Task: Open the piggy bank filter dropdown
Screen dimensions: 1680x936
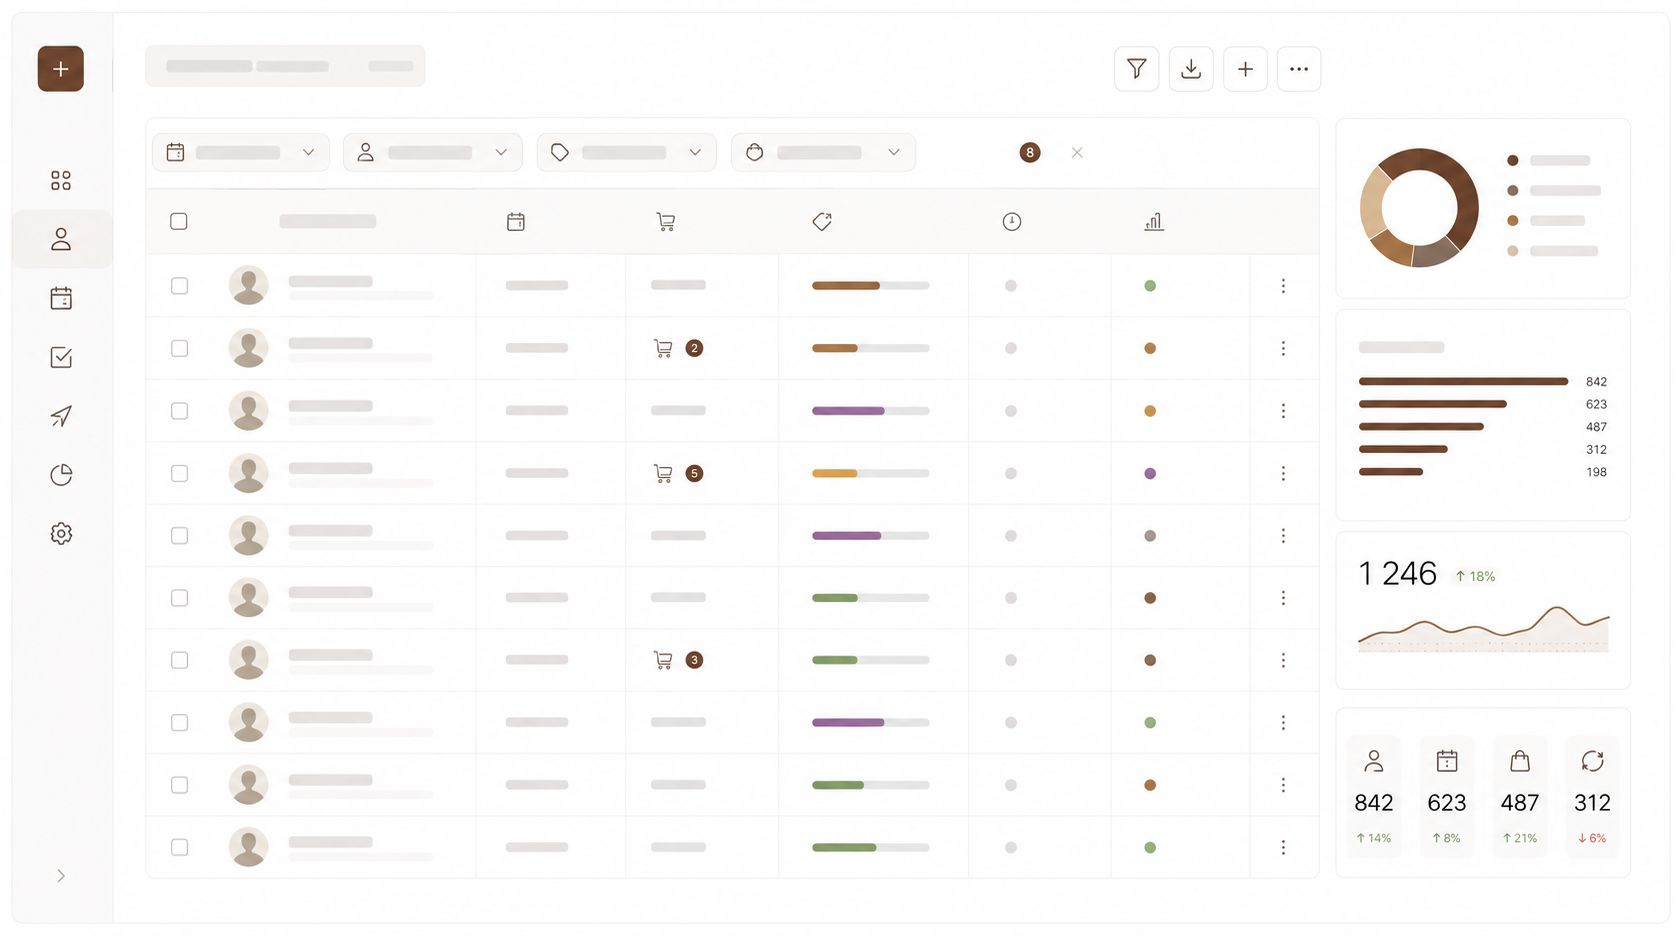Action: (x=823, y=152)
